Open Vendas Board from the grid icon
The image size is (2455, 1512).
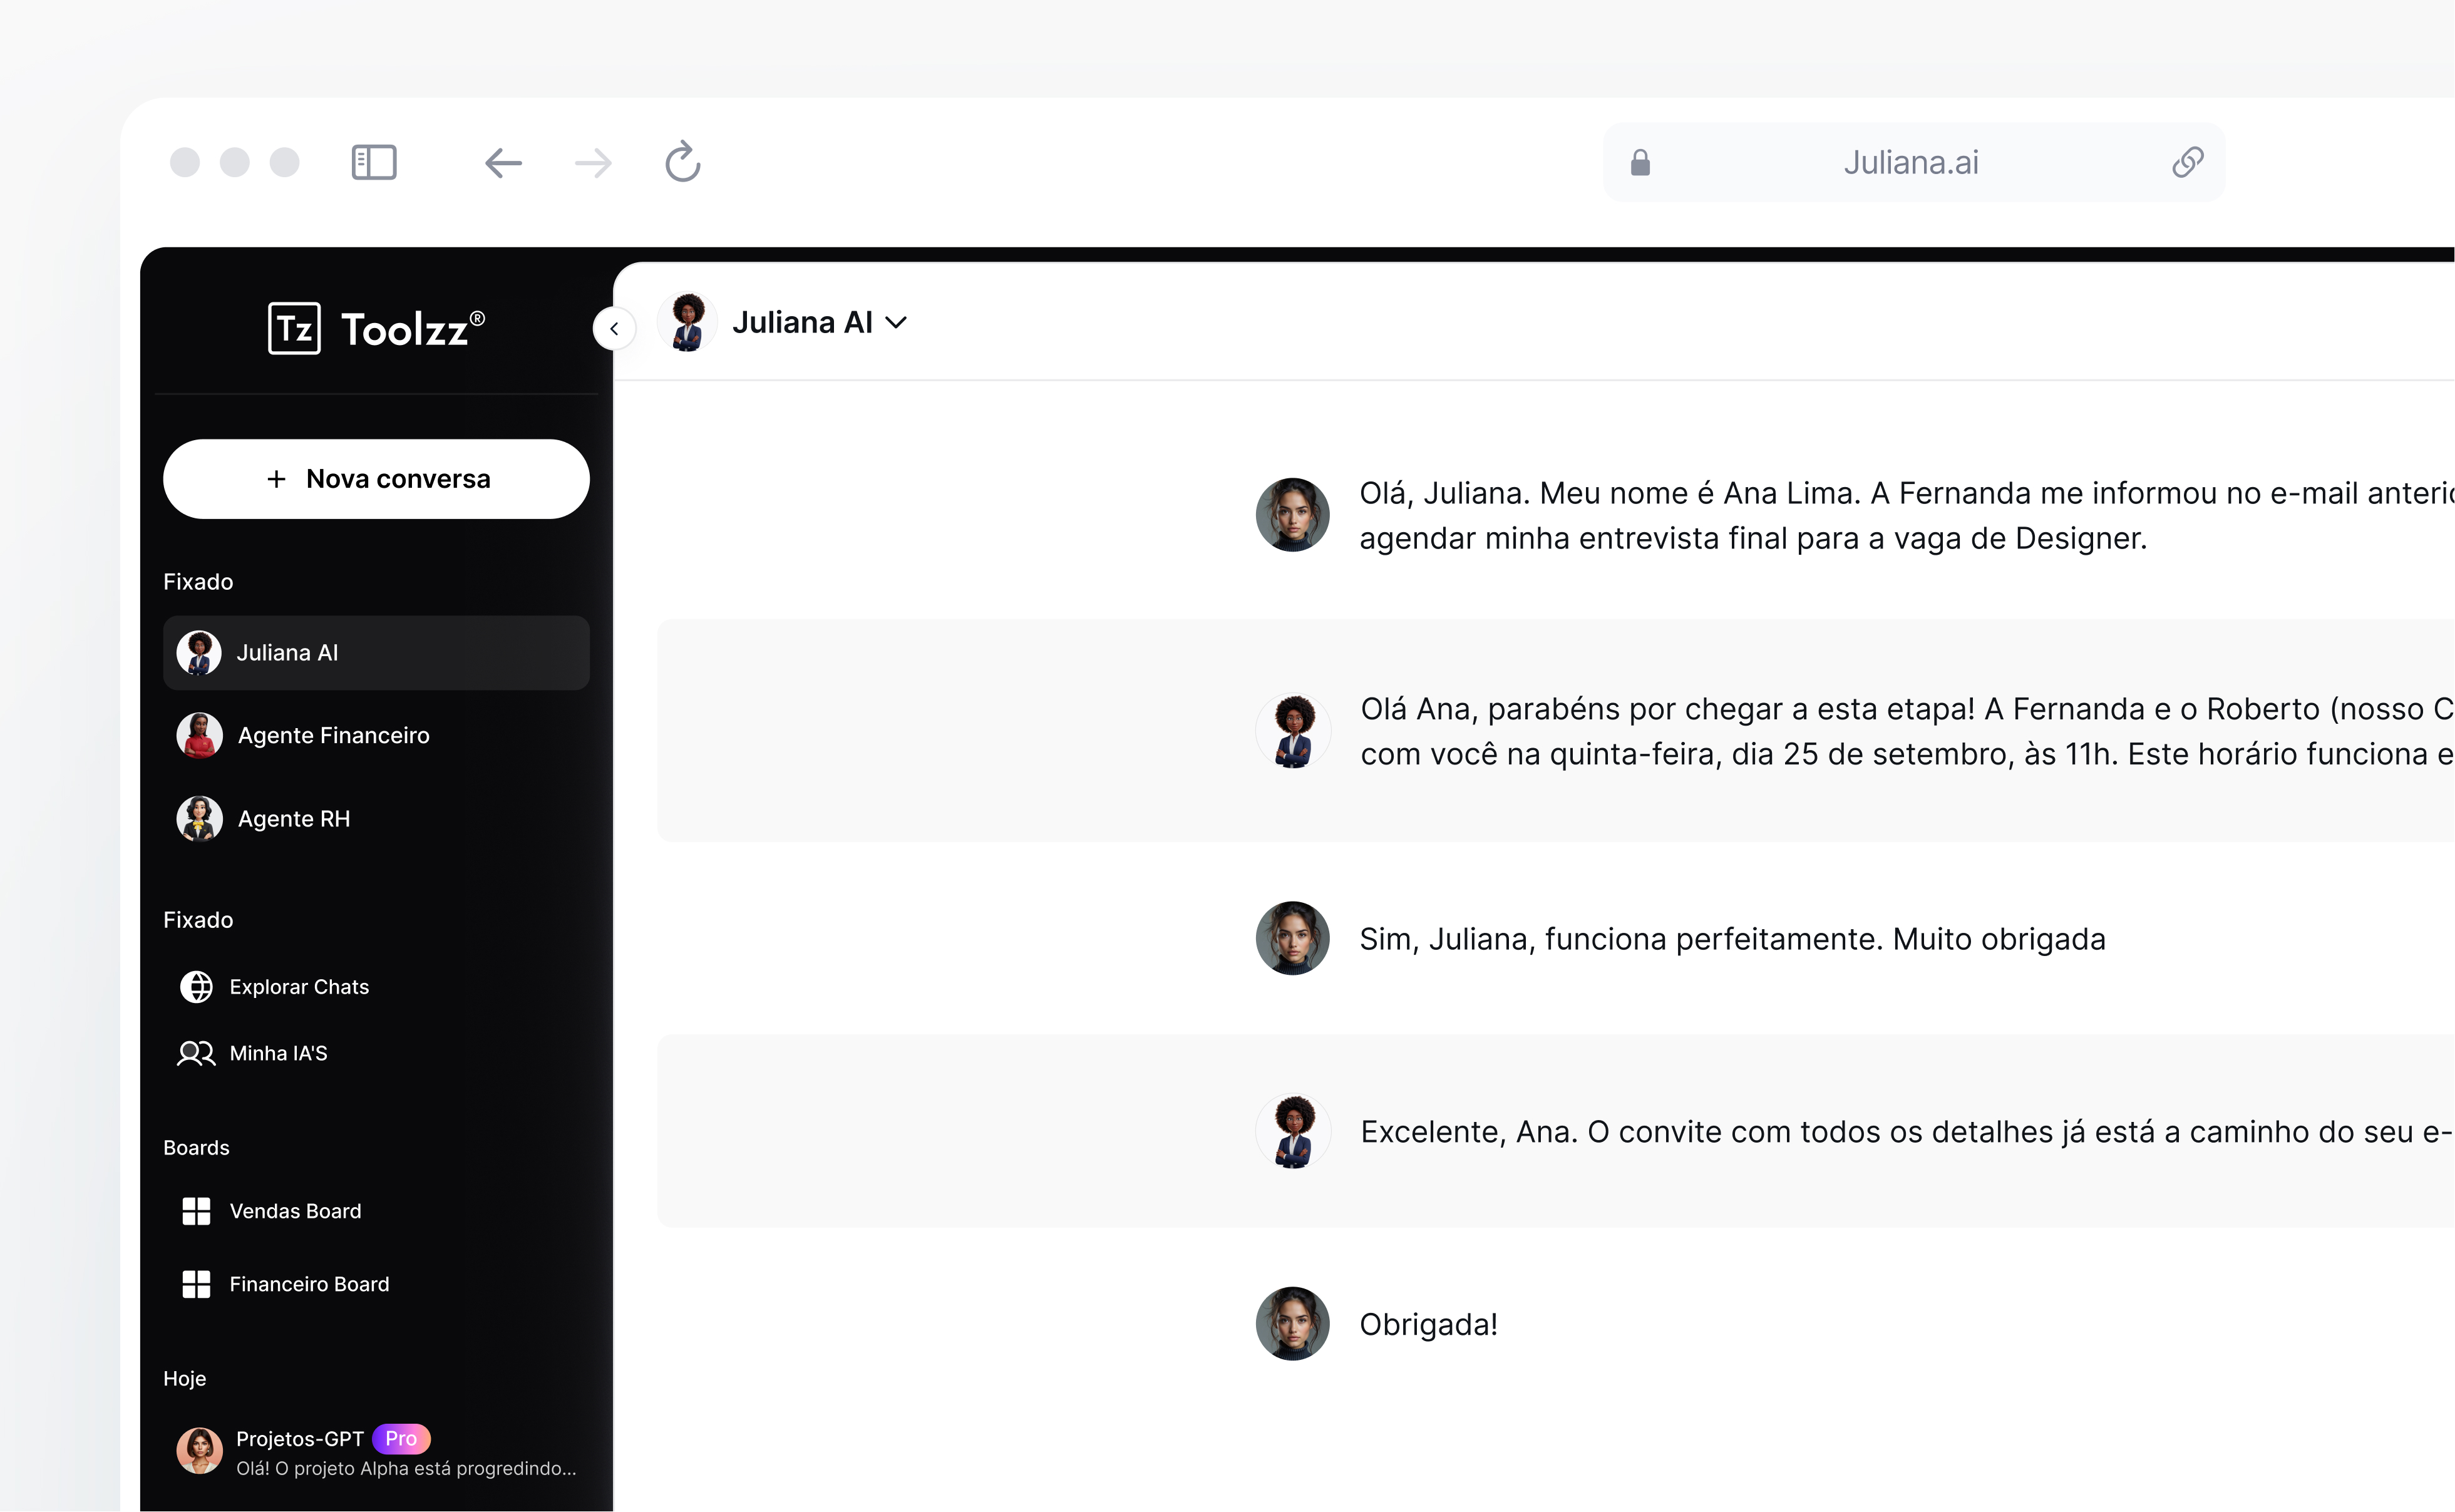(196, 1211)
